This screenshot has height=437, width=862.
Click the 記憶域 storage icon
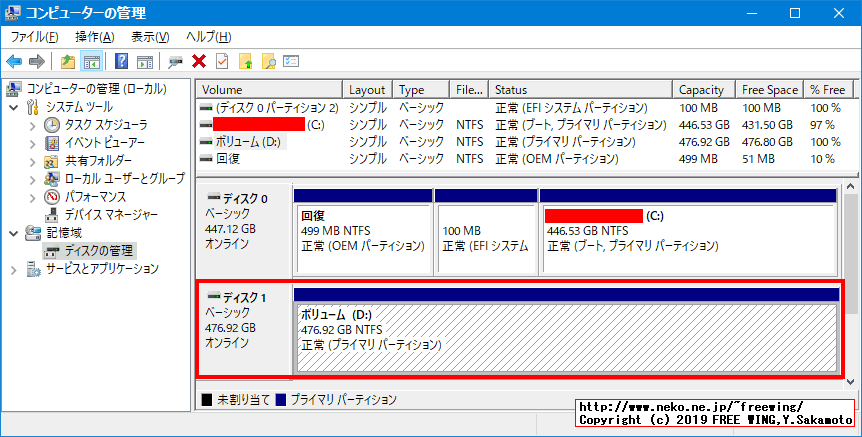tap(33, 233)
